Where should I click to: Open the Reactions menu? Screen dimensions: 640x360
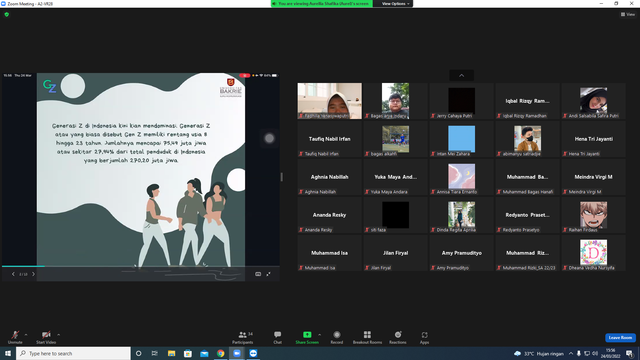tap(398, 337)
